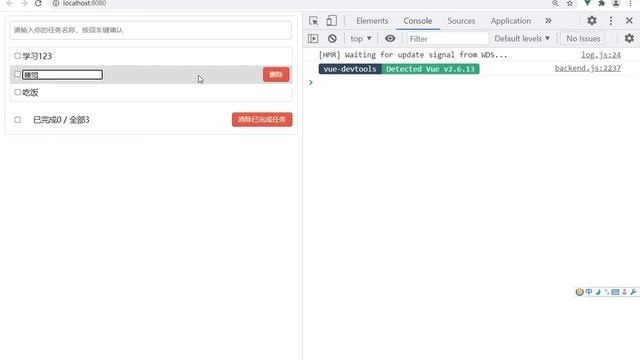The width and height of the screenshot is (640, 360).
Task: Check the 吃饭 task checkbox
Action: pos(17,92)
